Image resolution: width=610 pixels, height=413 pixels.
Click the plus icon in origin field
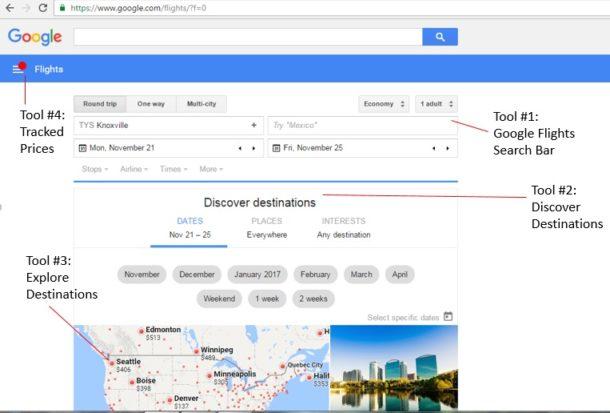tap(254, 125)
